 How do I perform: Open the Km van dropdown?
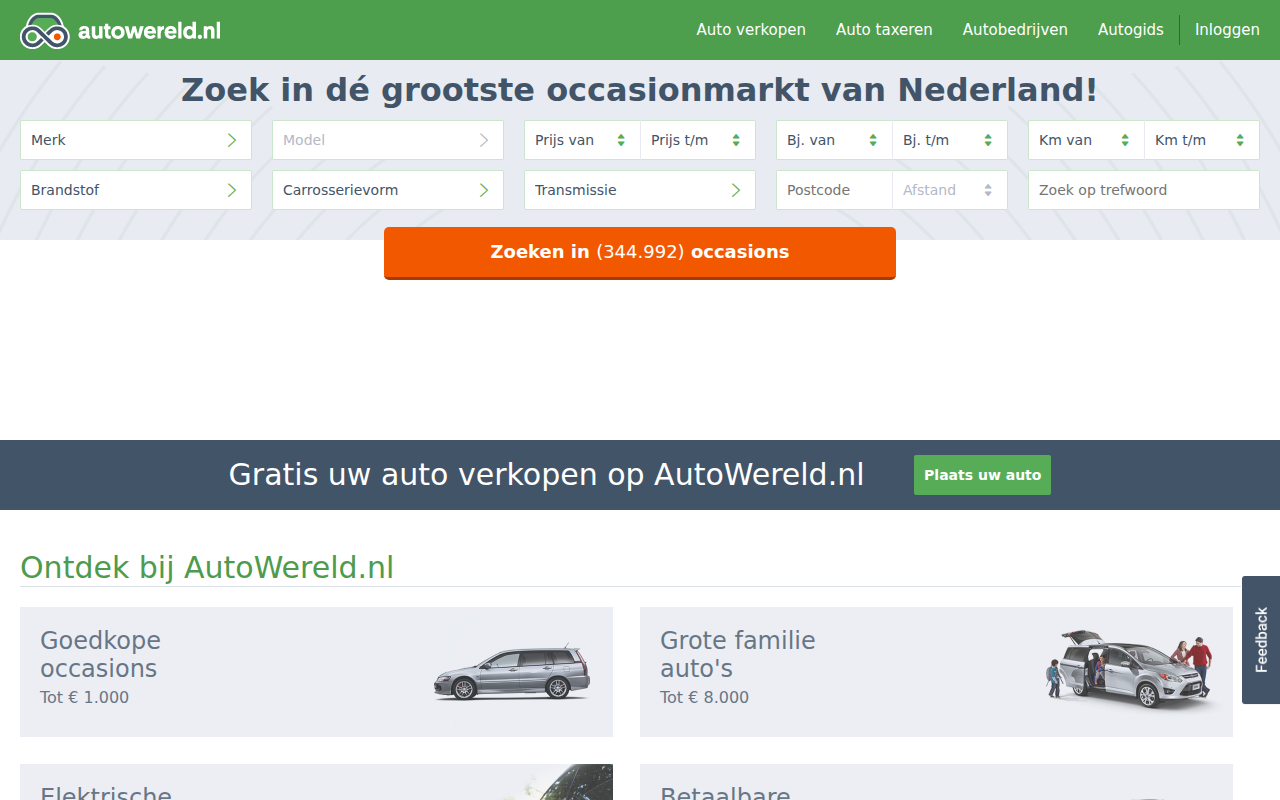pyautogui.click(x=1086, y=140)
